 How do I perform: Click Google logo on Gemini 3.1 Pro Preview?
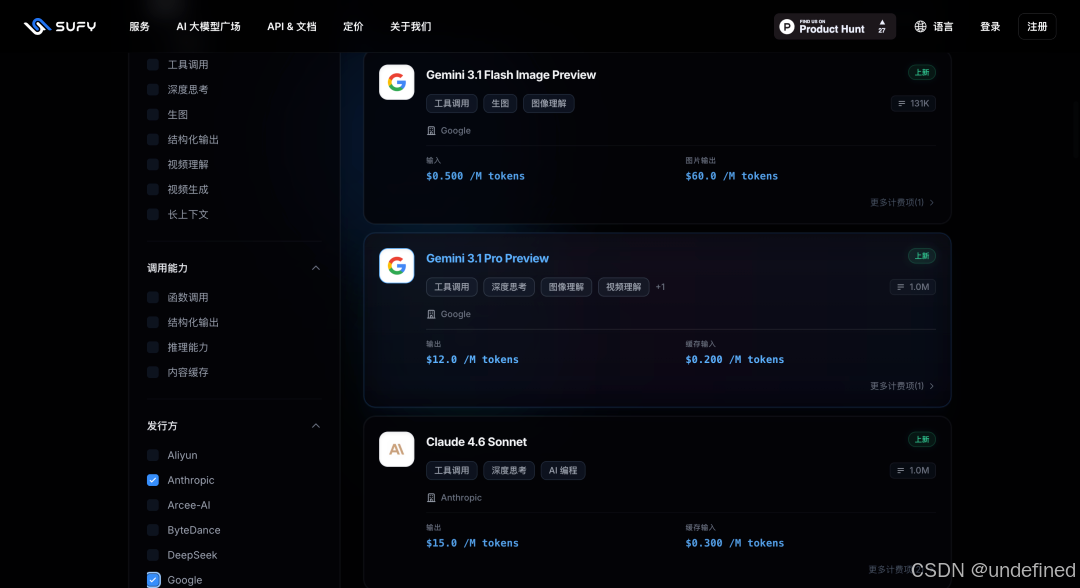point(397,266)
